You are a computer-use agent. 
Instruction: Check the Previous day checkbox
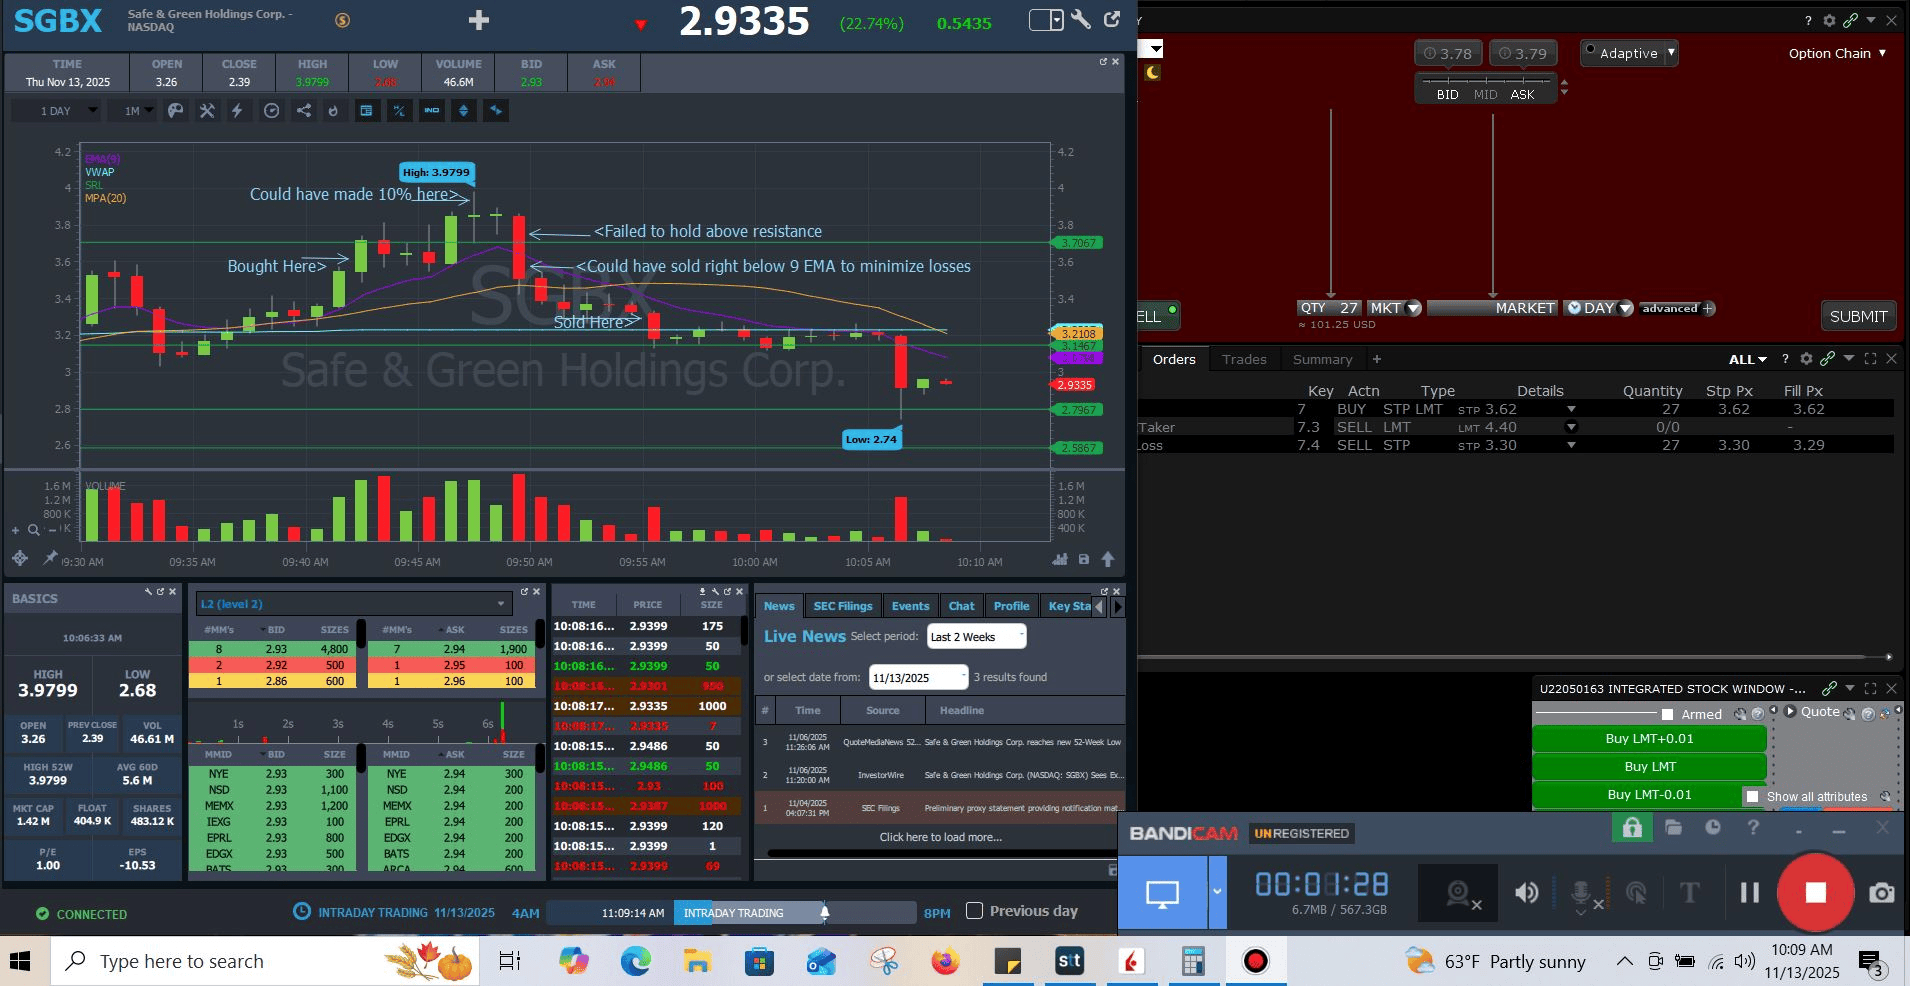[974, 911]
